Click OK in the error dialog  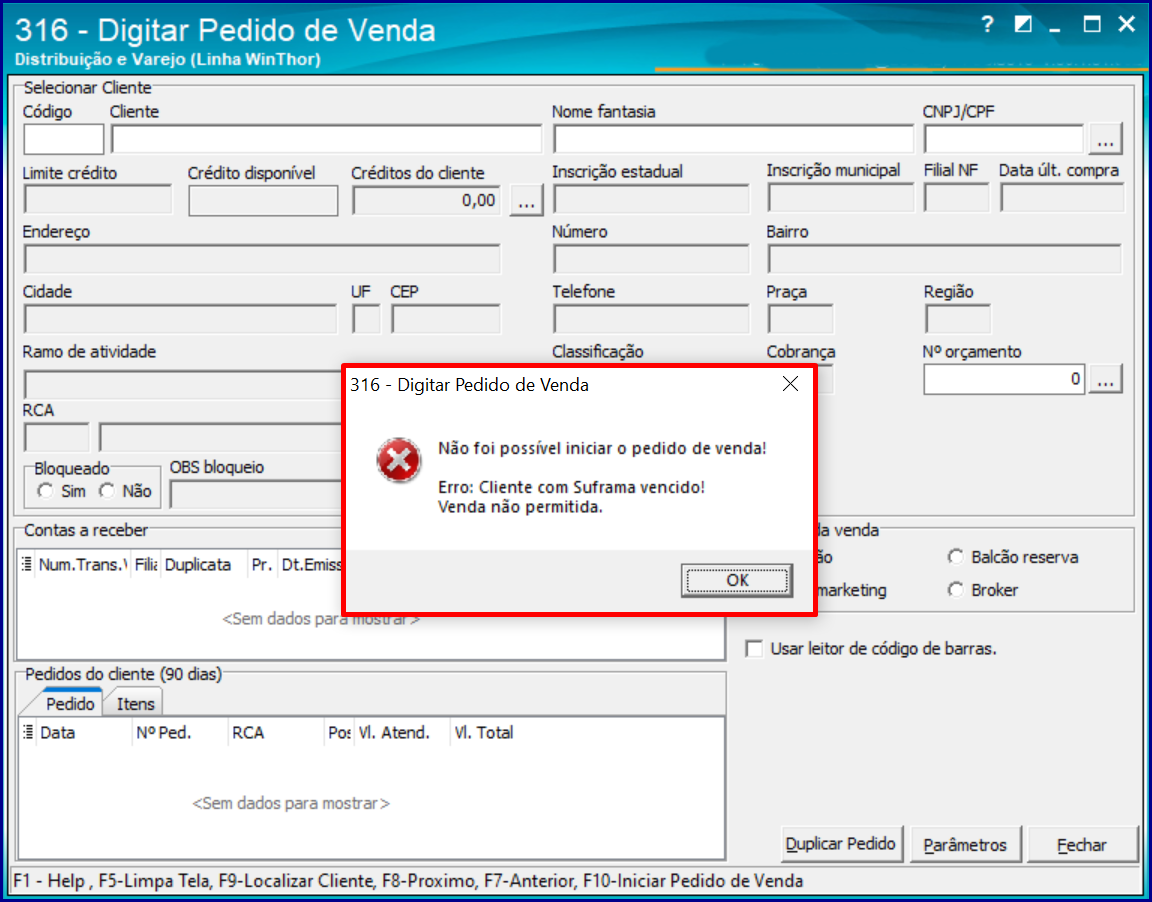pos(737,580)
